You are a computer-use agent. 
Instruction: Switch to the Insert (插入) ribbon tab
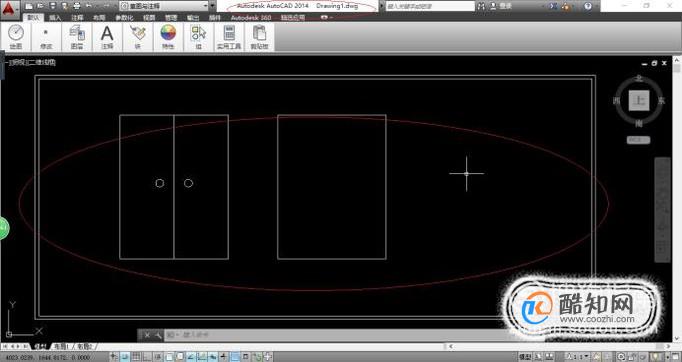click(55, 18)
